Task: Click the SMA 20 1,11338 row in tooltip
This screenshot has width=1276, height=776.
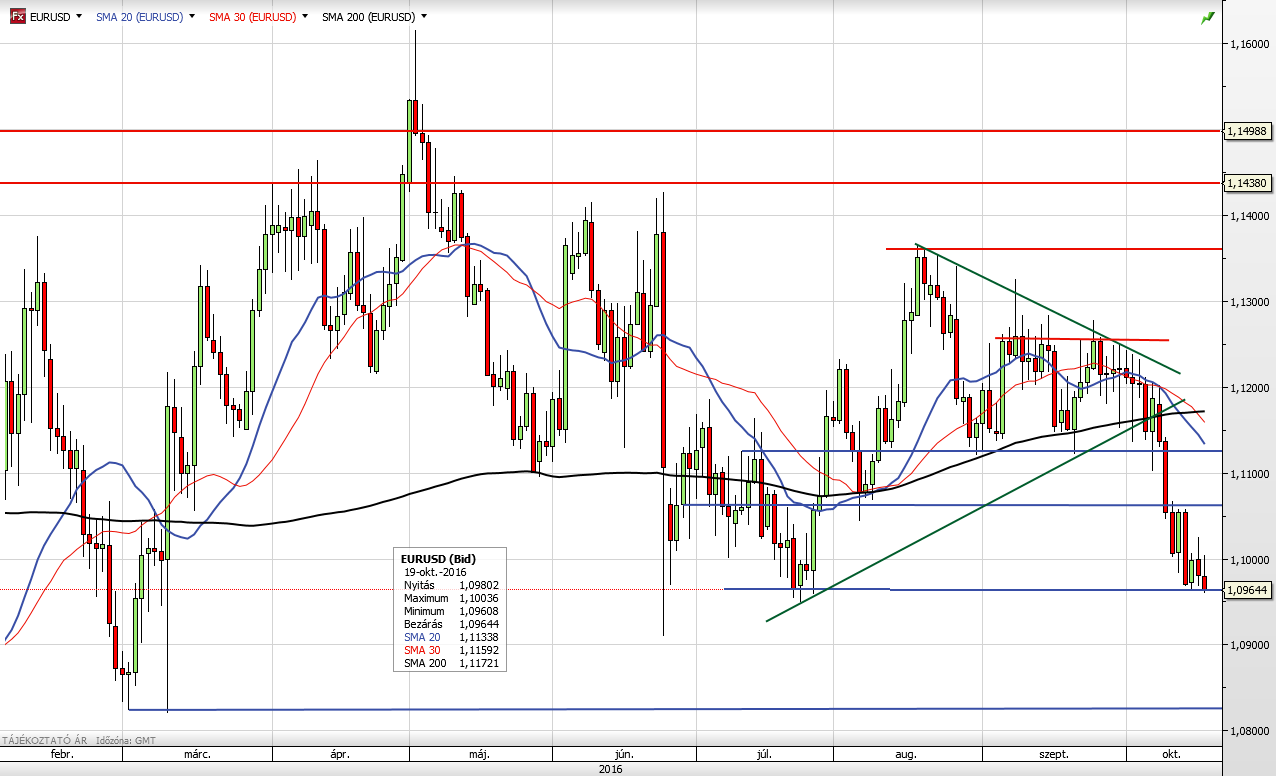Action: pos(451,636)
